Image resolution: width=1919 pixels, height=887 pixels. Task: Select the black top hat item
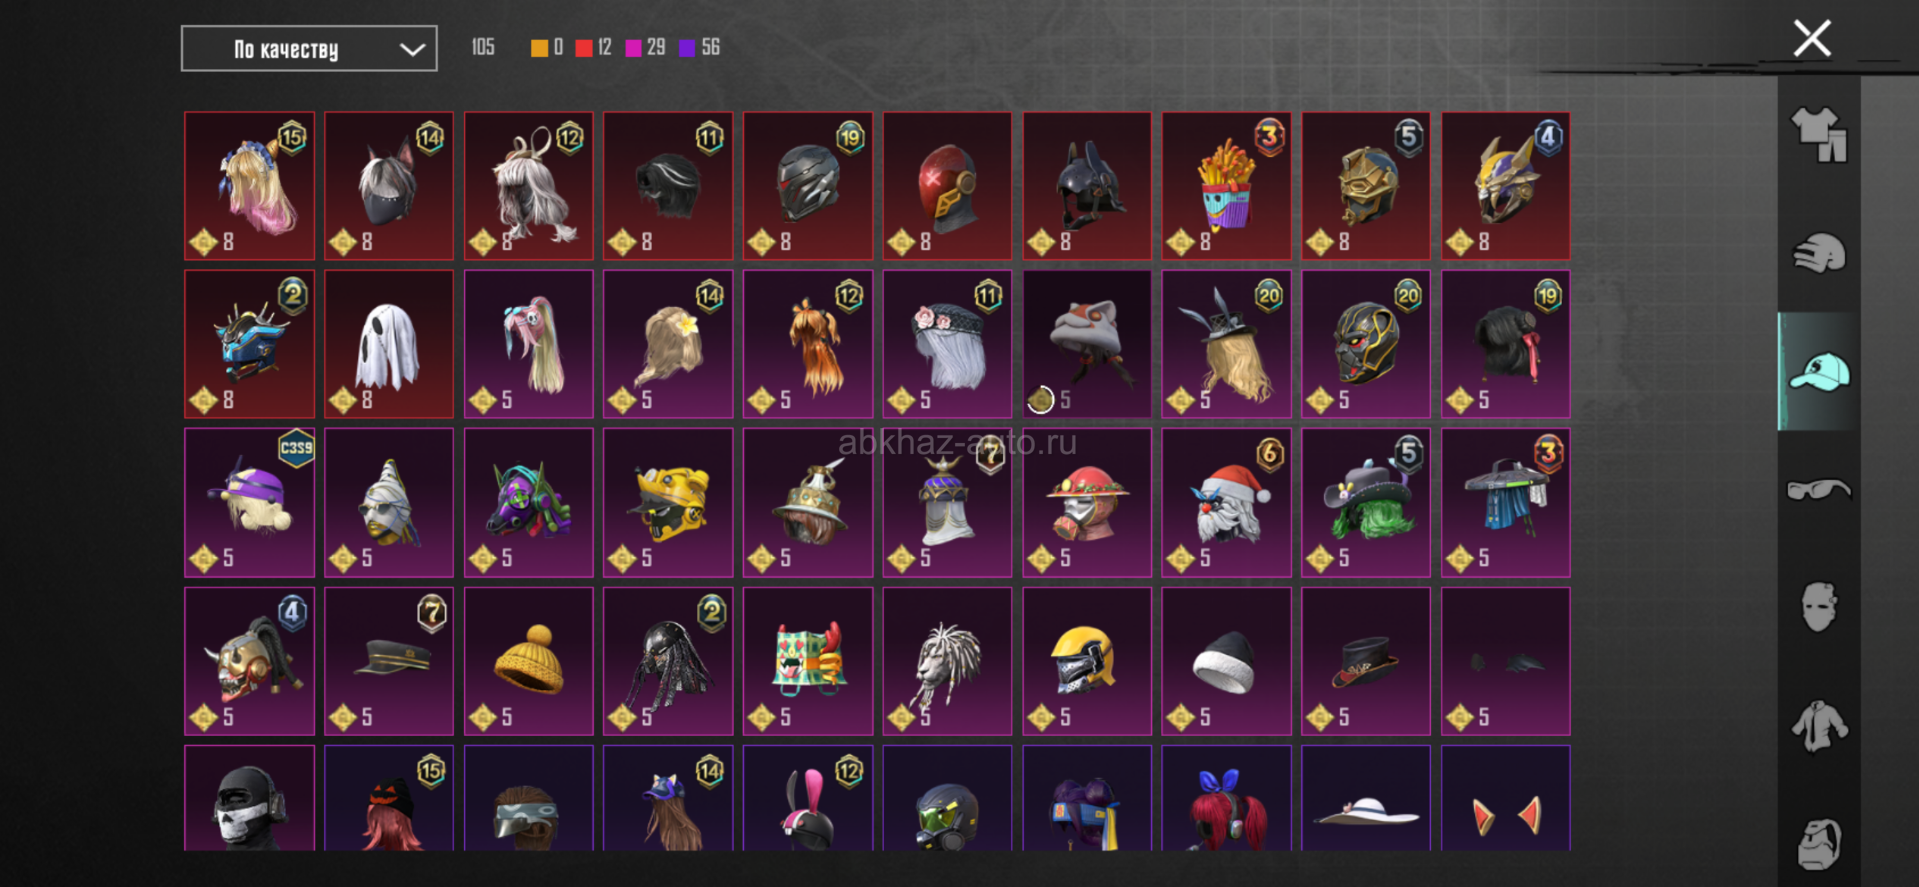tap(1366, 661)
